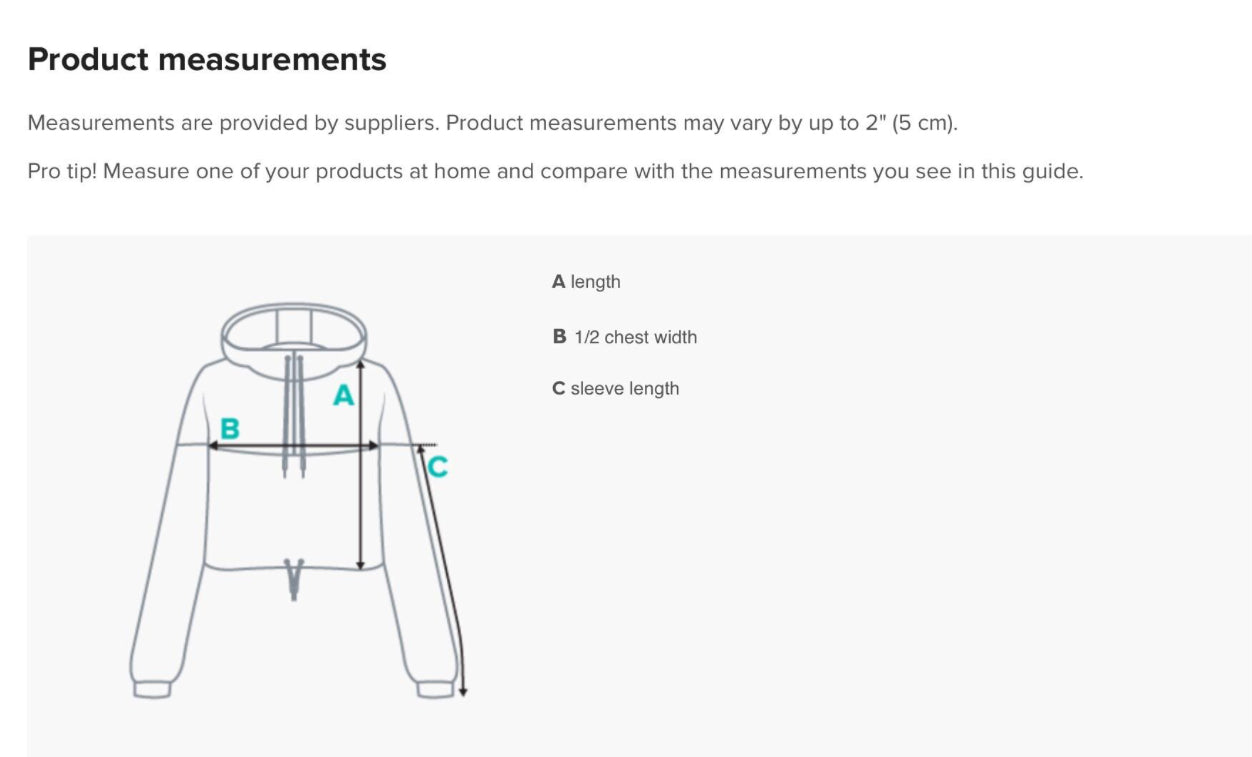Click the teal letter A on the diagram
Image resolution: width=1252 pixels, height=757 pixels.
pyautogui.click(x=343, y=396)
